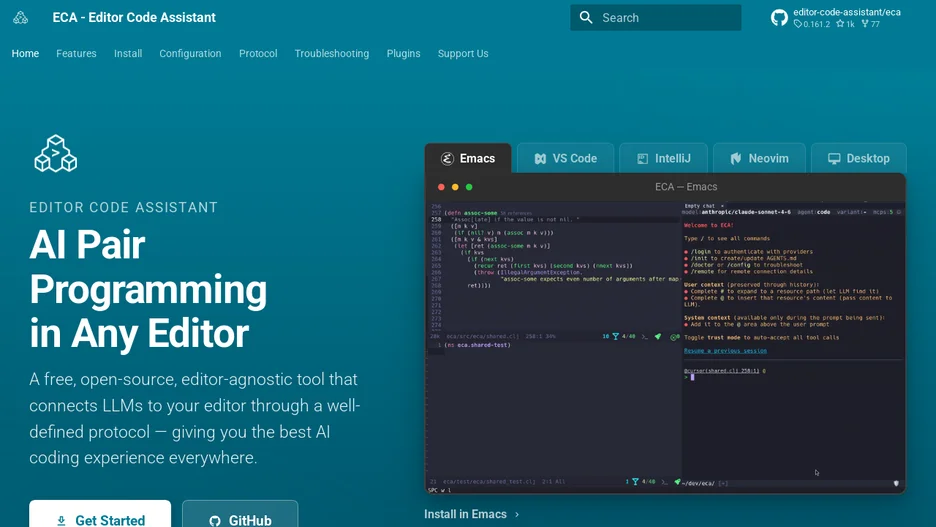Switch to the IntelliJ tab

[663, 158]
